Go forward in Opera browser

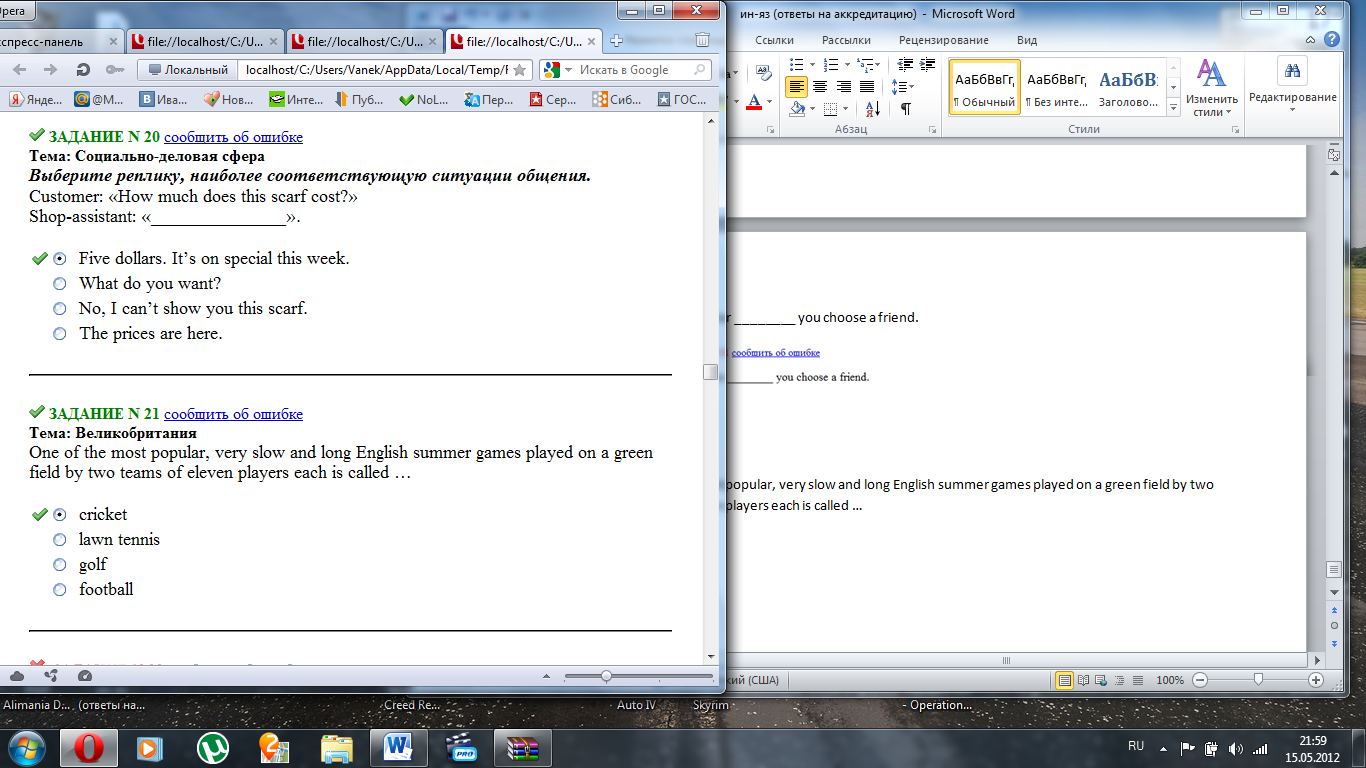click(x=50, y=70)
